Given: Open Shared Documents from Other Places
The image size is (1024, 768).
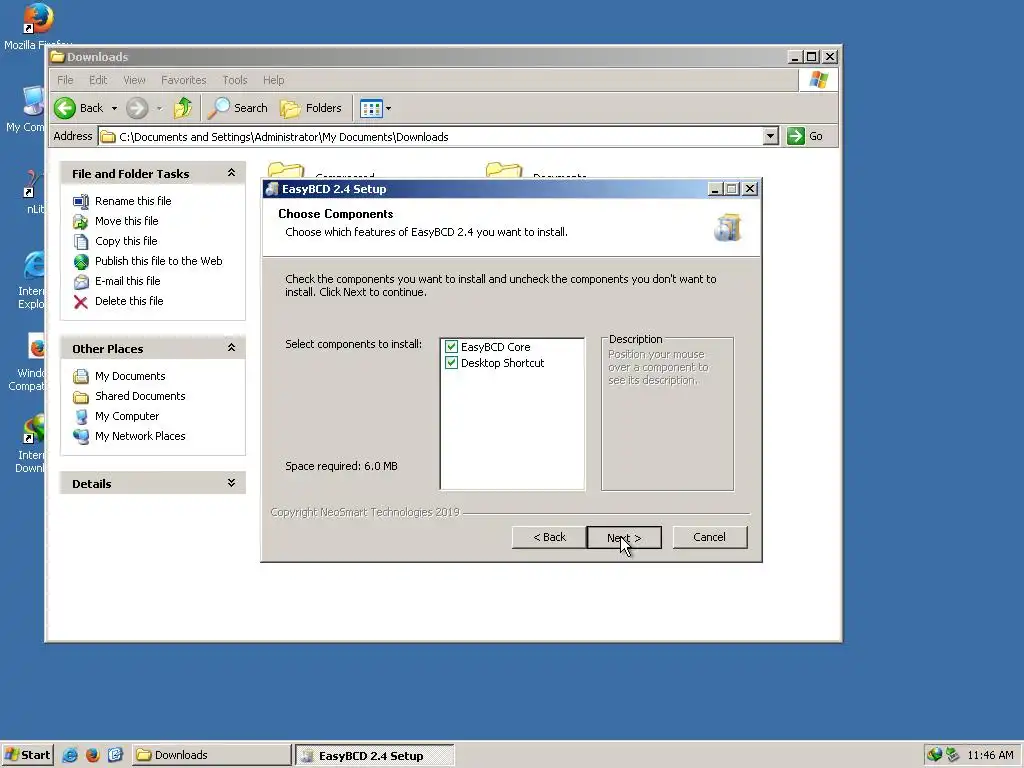Looking at the screenshot, I should 140,396.
